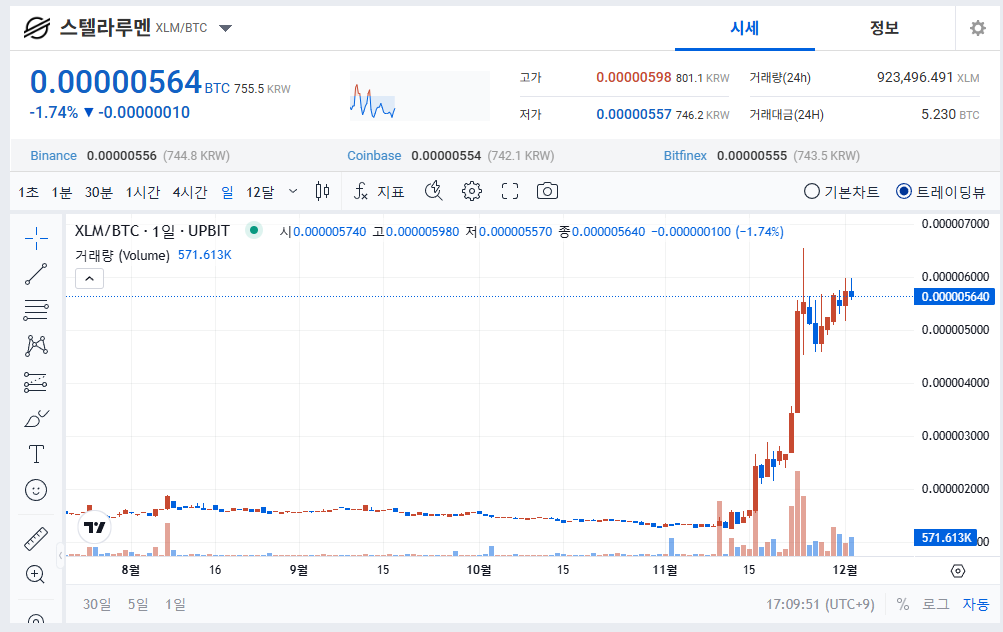Take a chart snapshot with camera icon

pos(548,191)
